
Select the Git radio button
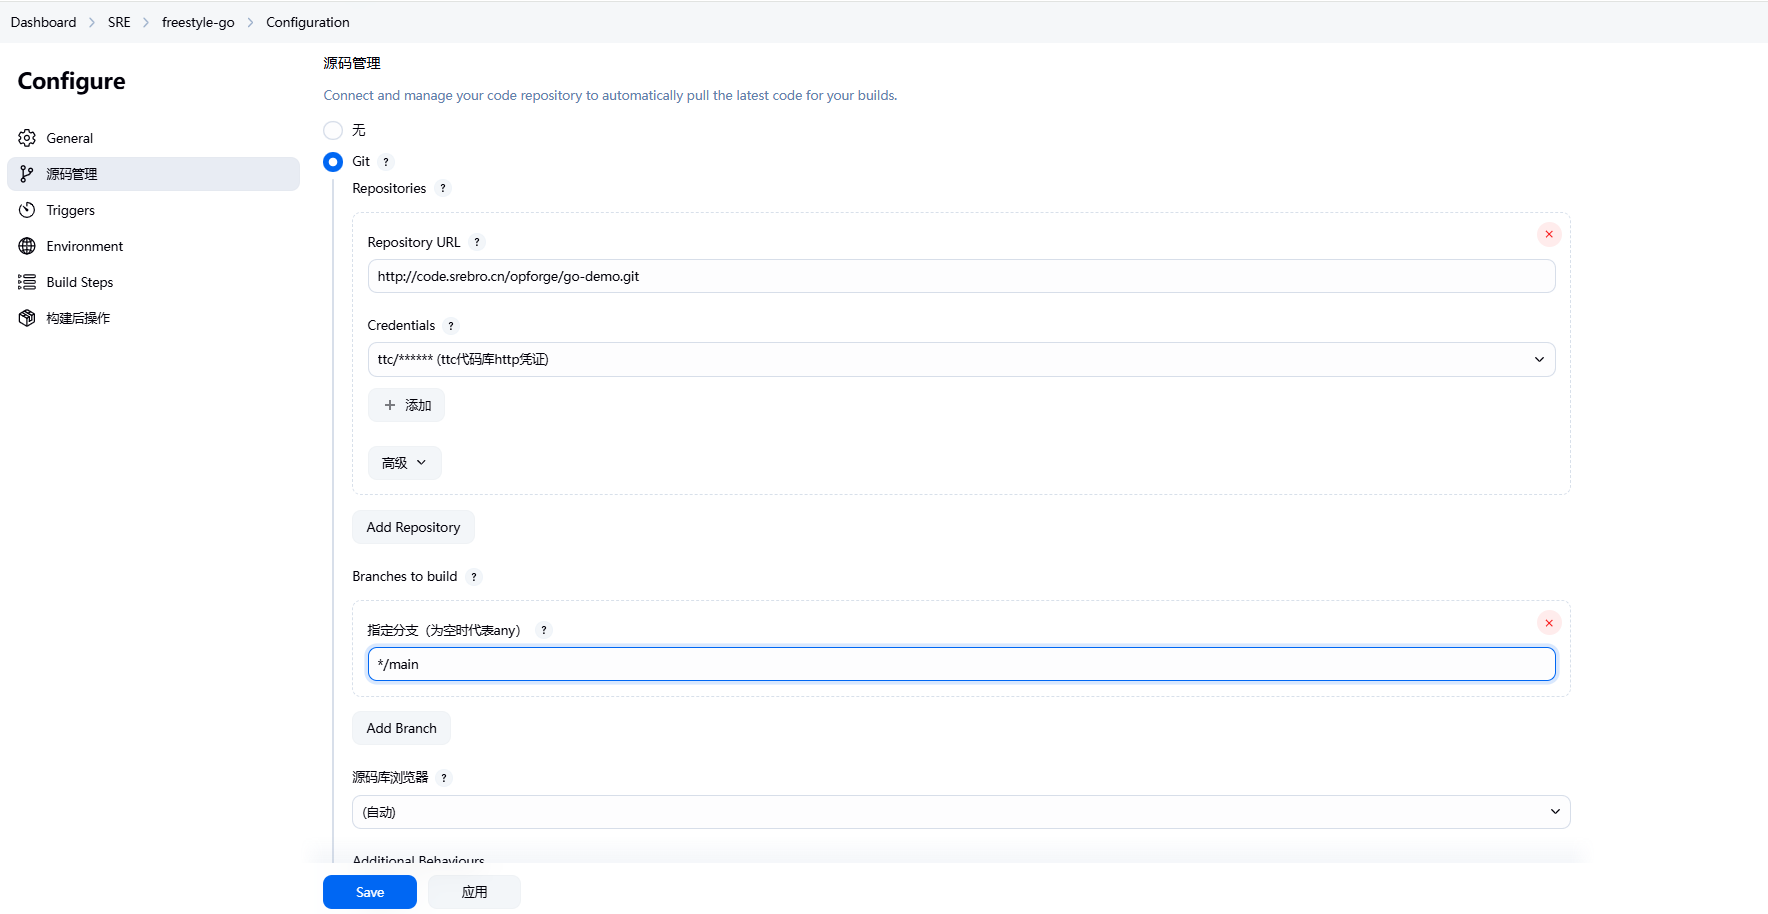[333, 162]
